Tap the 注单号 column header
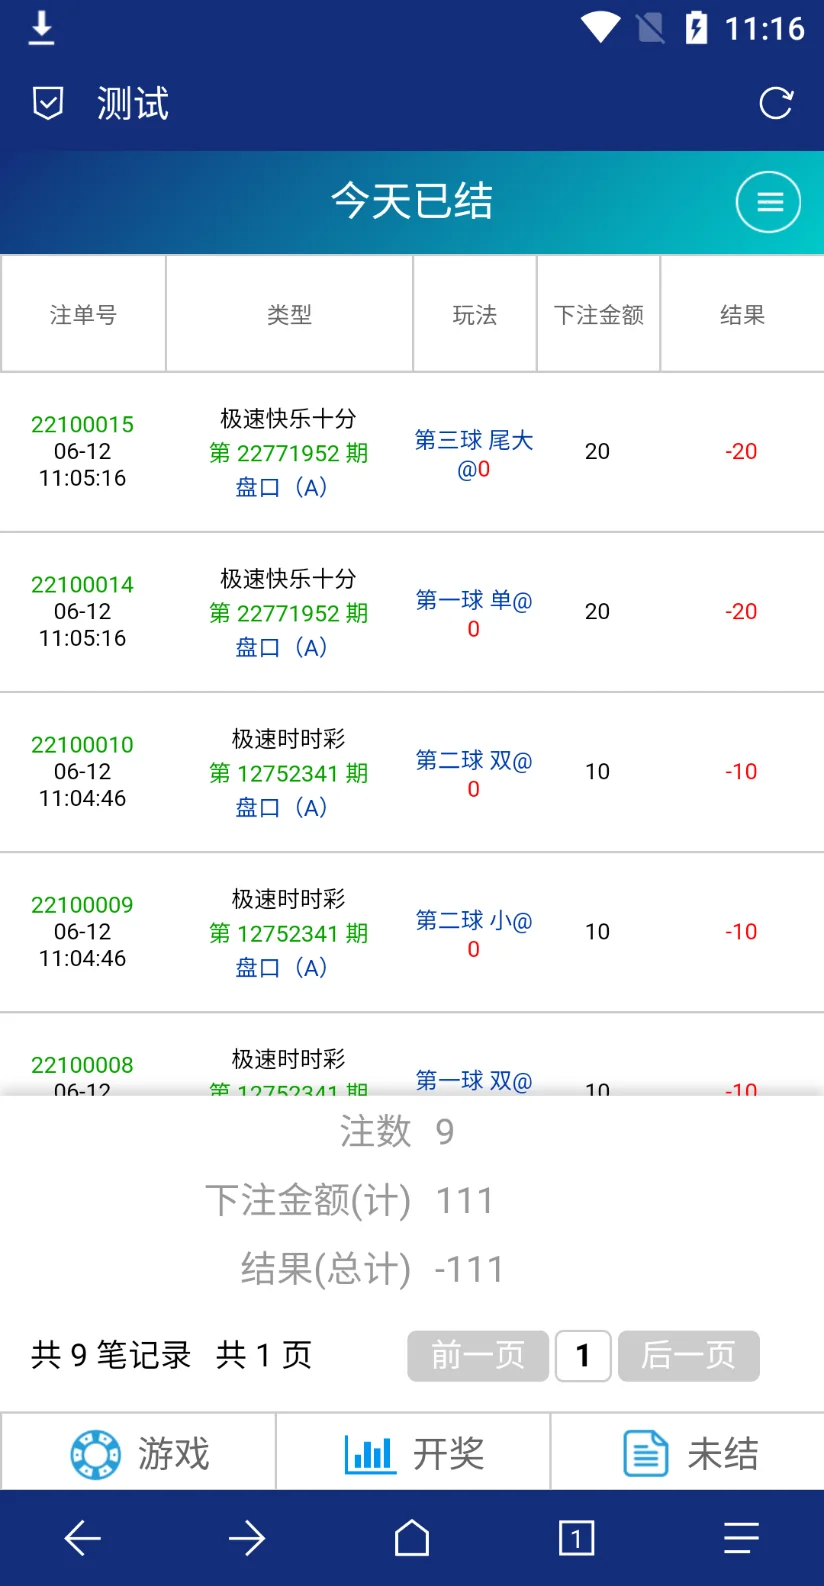This screenshot has height=1586, width=824. pos(83,315)
